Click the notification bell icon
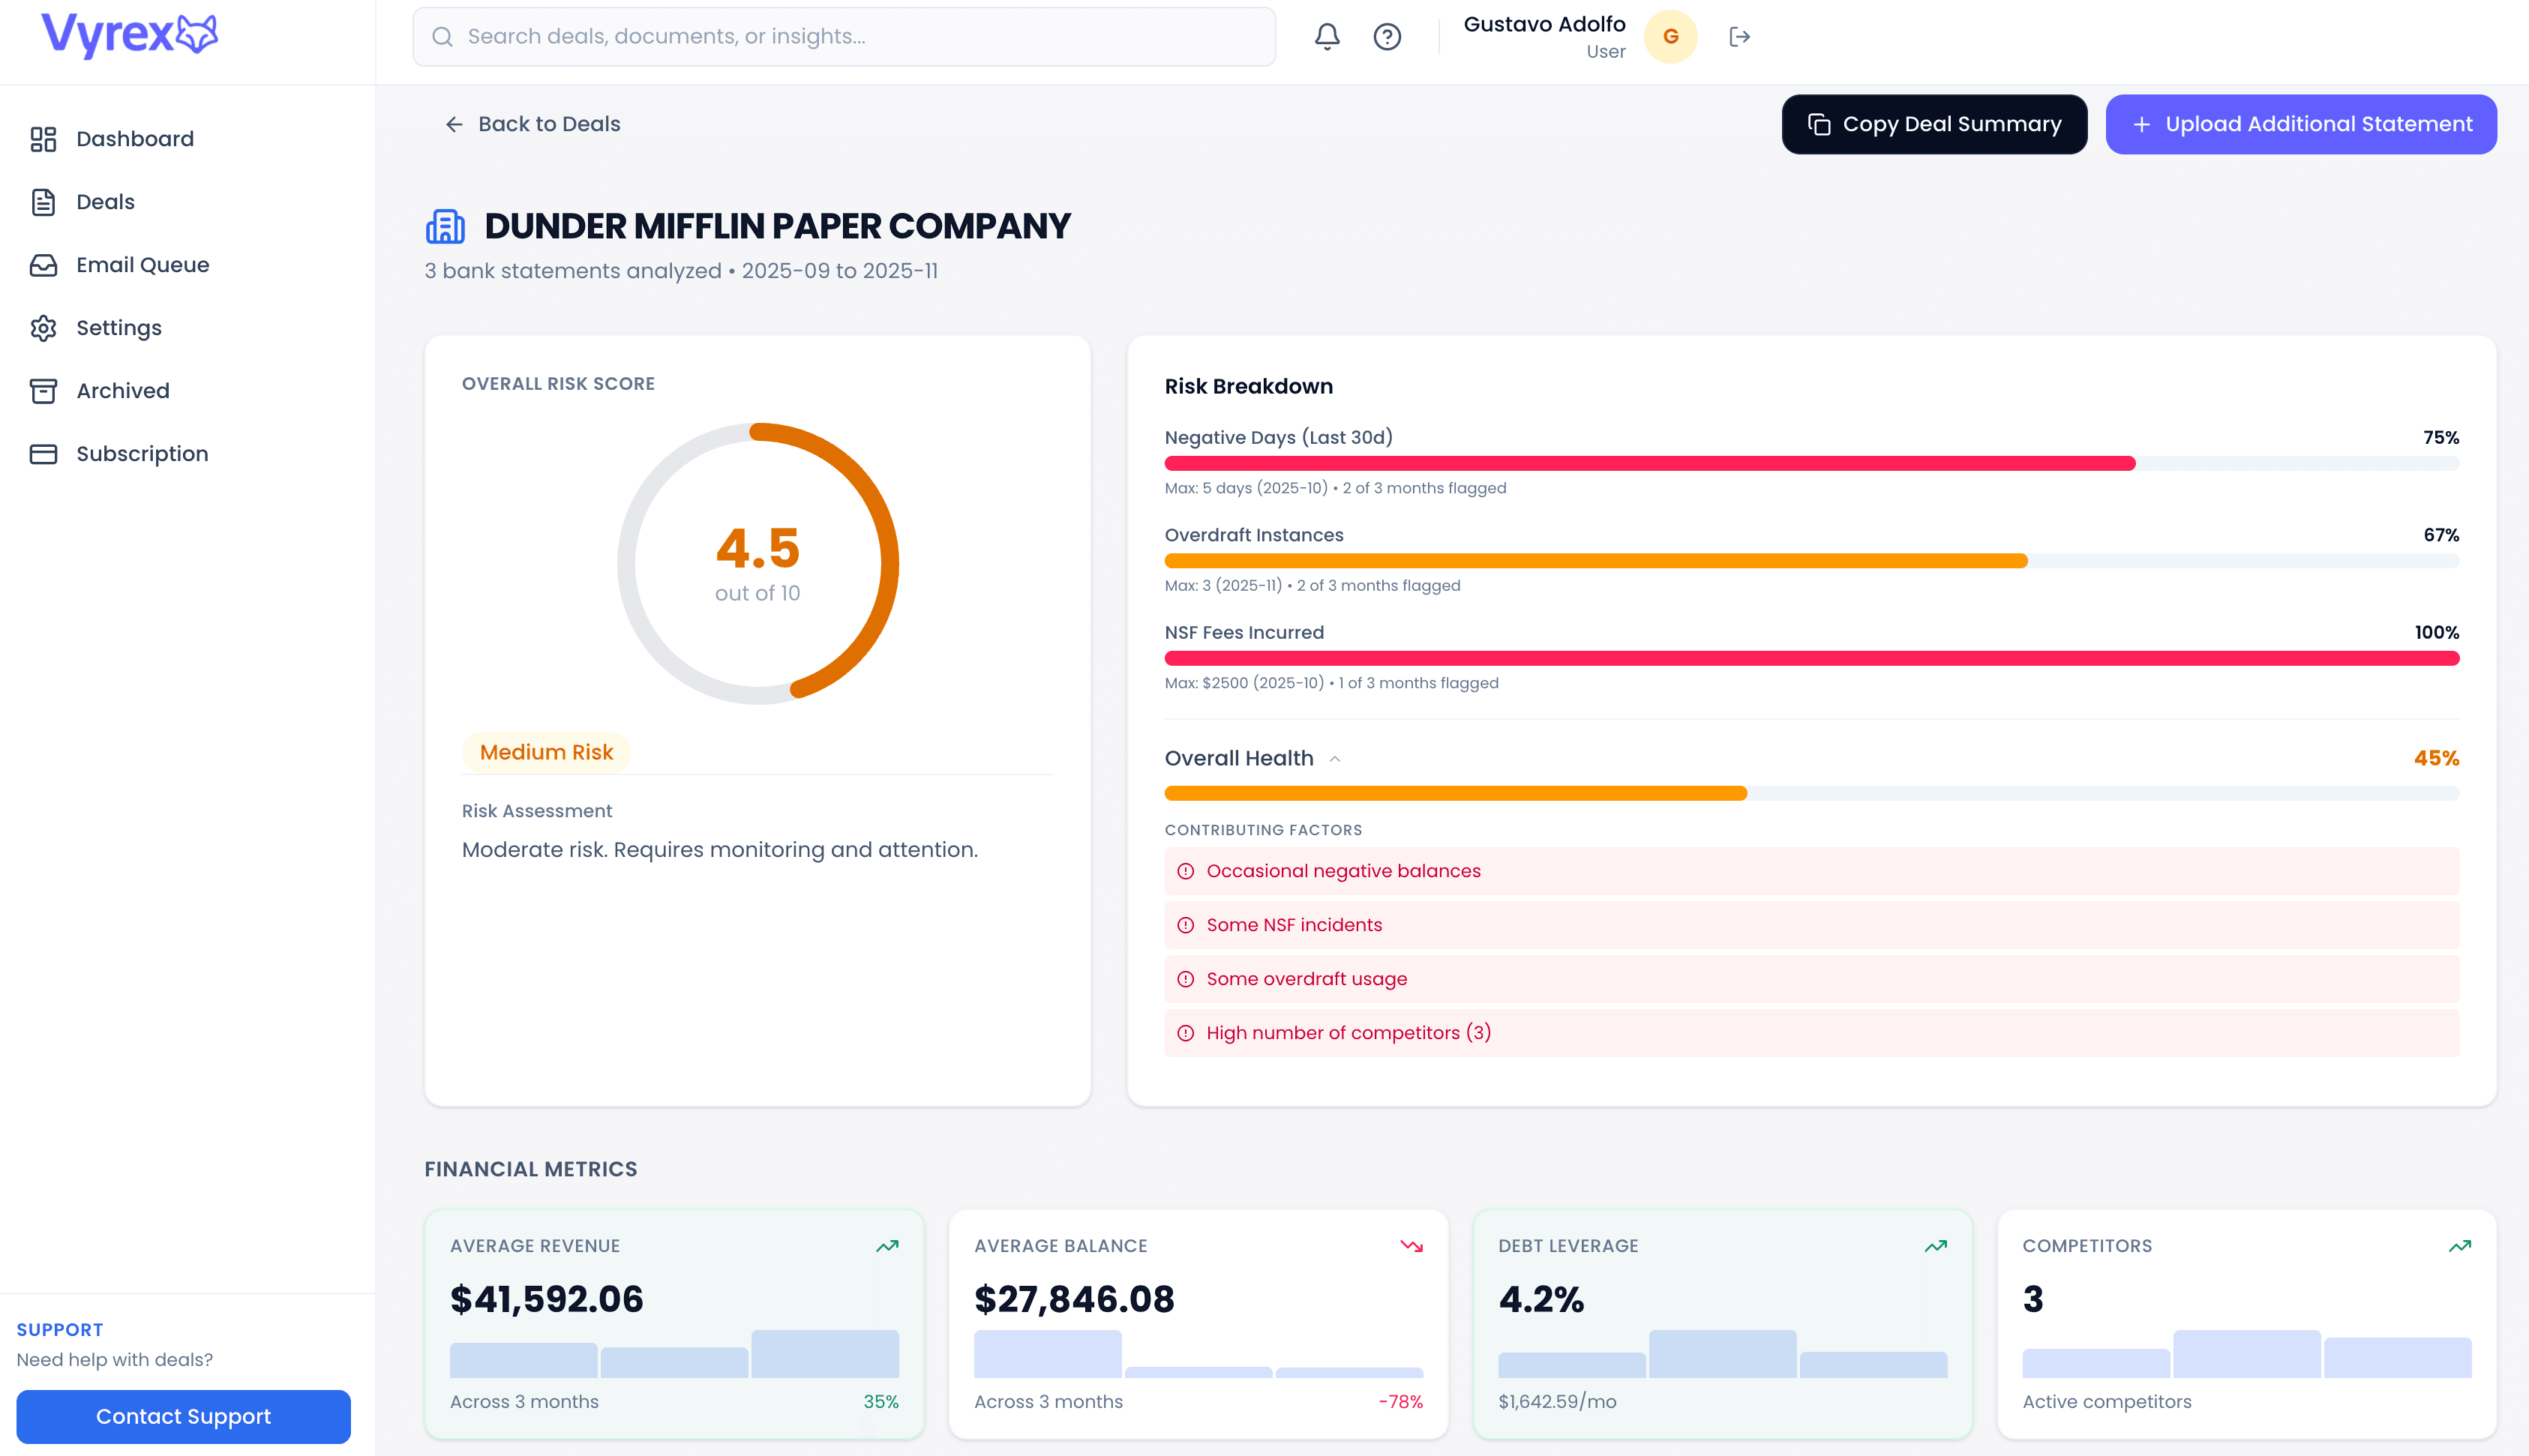This screenshot has height=1456, width=2529. point(1327,36)
